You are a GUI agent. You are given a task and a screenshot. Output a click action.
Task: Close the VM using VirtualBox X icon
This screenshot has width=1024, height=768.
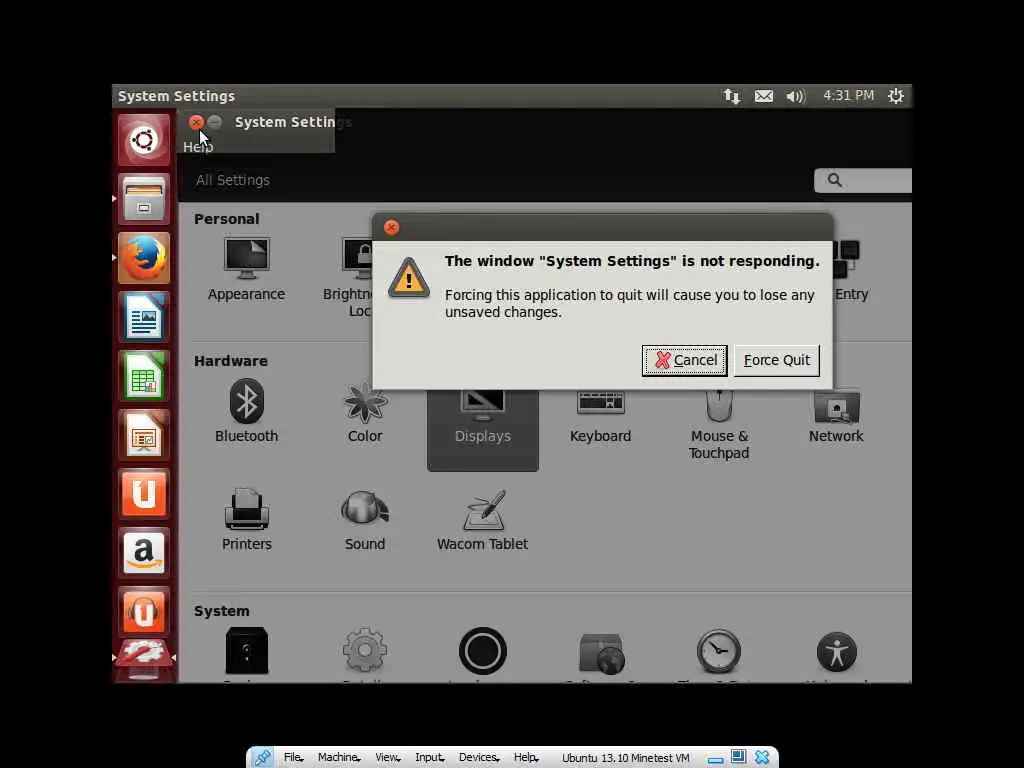pos(762,758)
